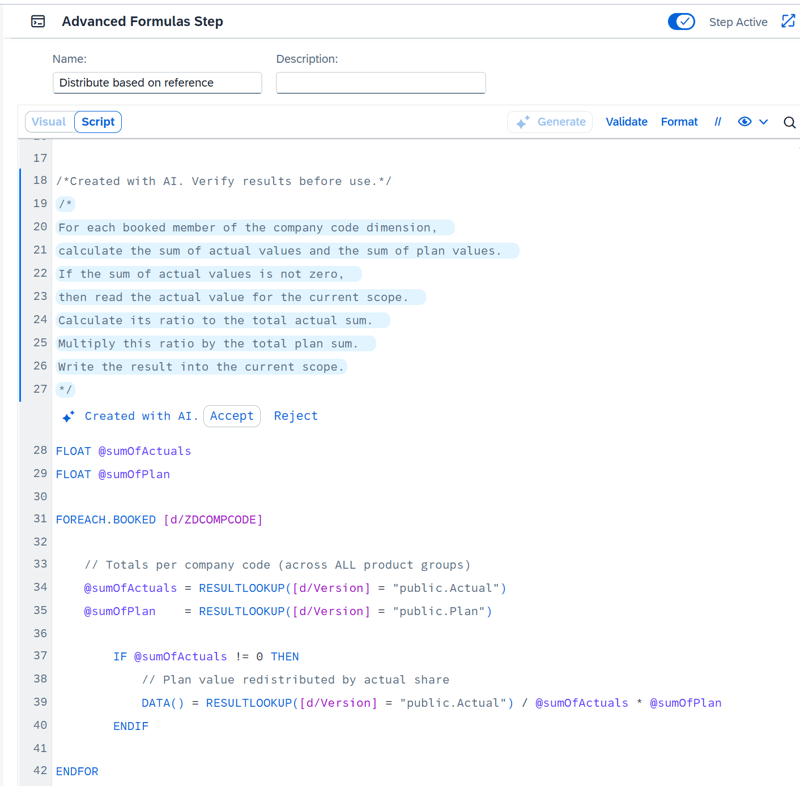This screenshot has width=800, height=786.
Task: Toggle the Step Active switch
Action: coord(681,21)
